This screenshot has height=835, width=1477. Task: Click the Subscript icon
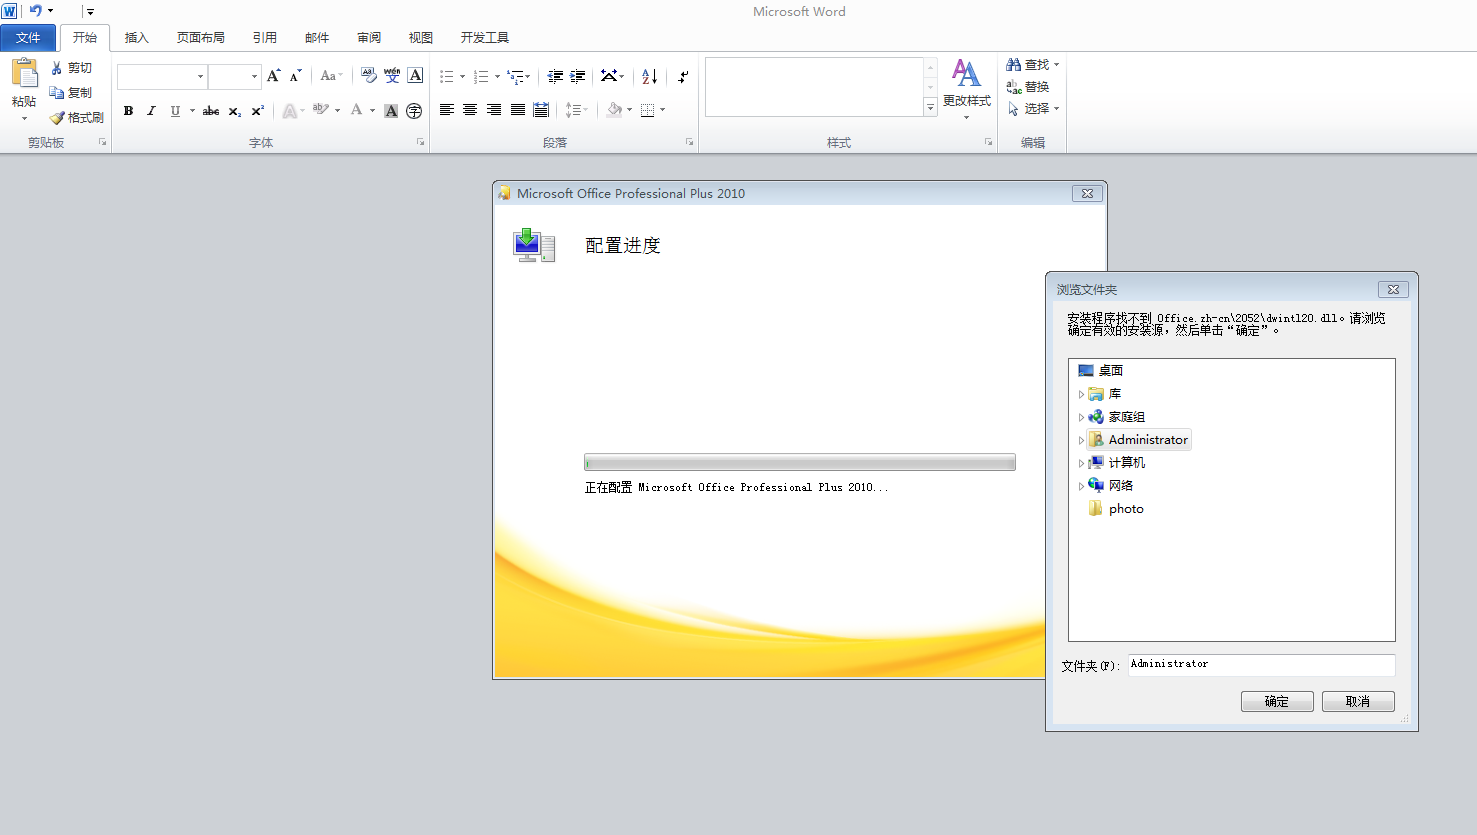(234, 111)
